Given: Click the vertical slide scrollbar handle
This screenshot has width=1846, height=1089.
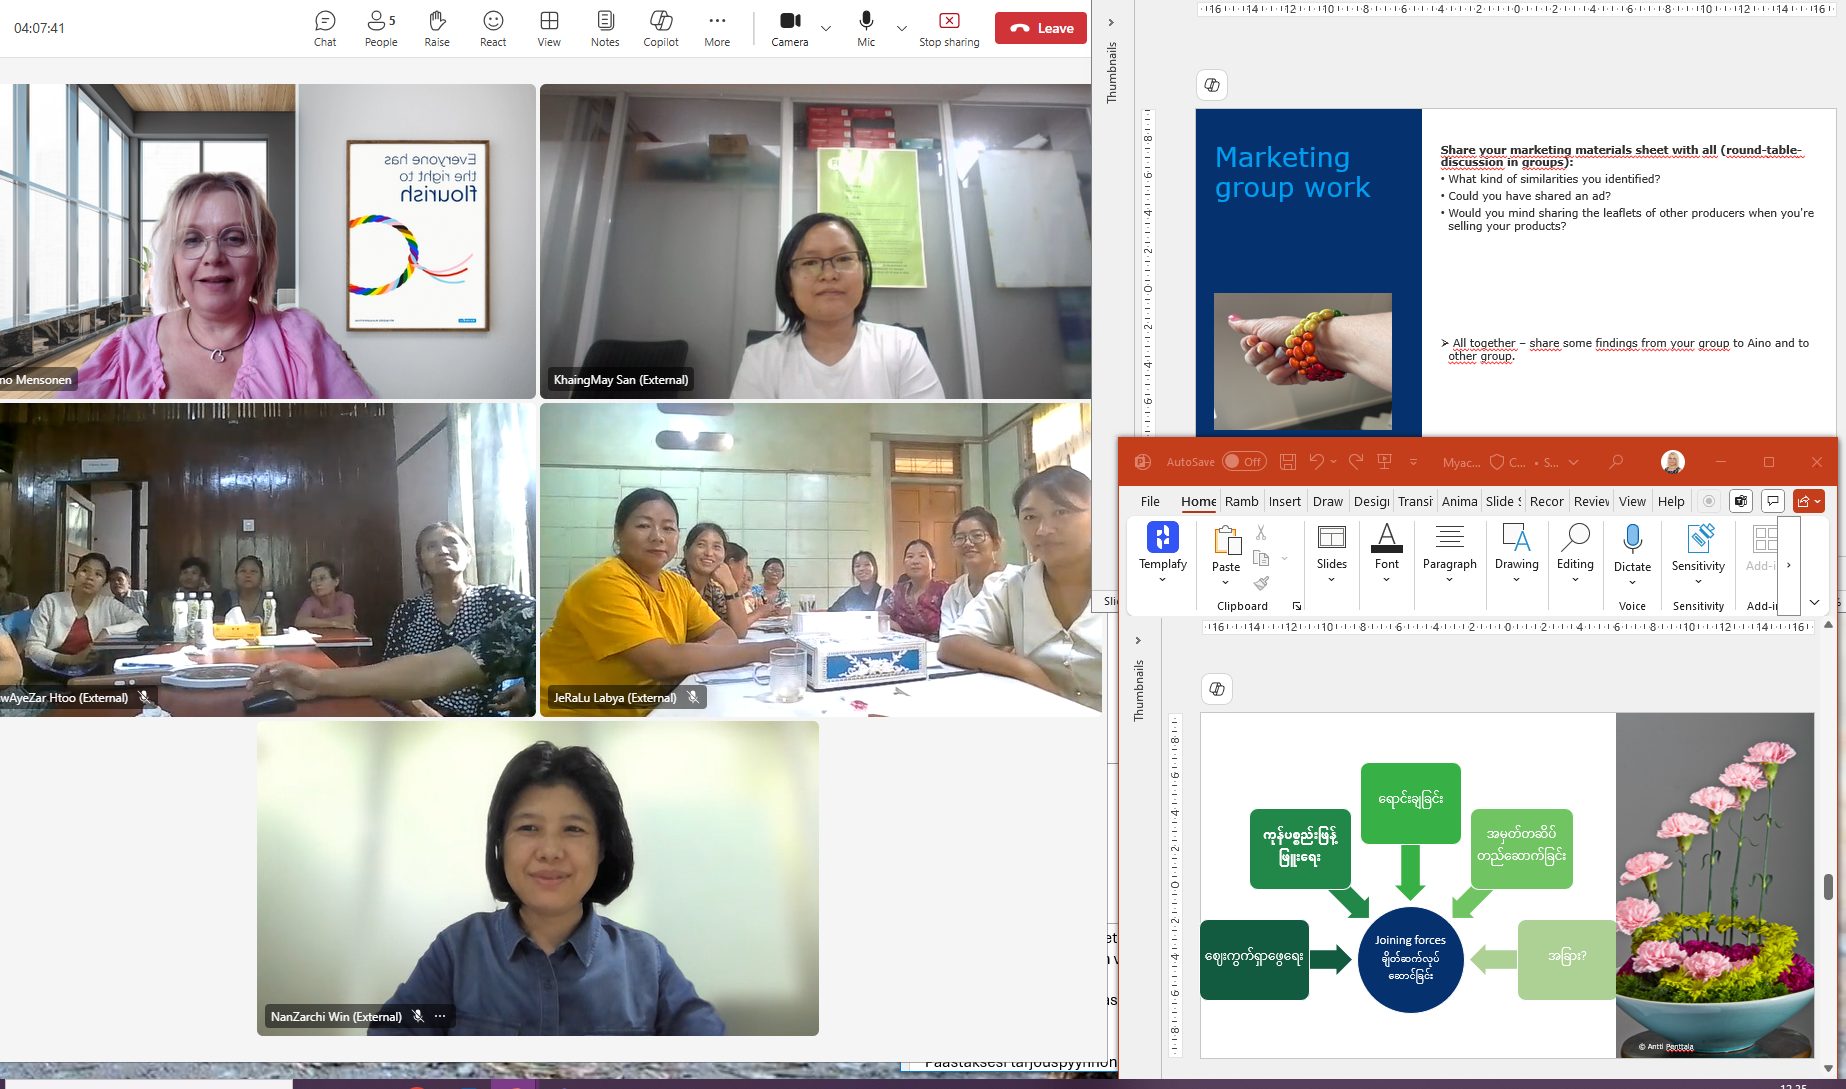Looking at the screenshot, I should 1828,886.
